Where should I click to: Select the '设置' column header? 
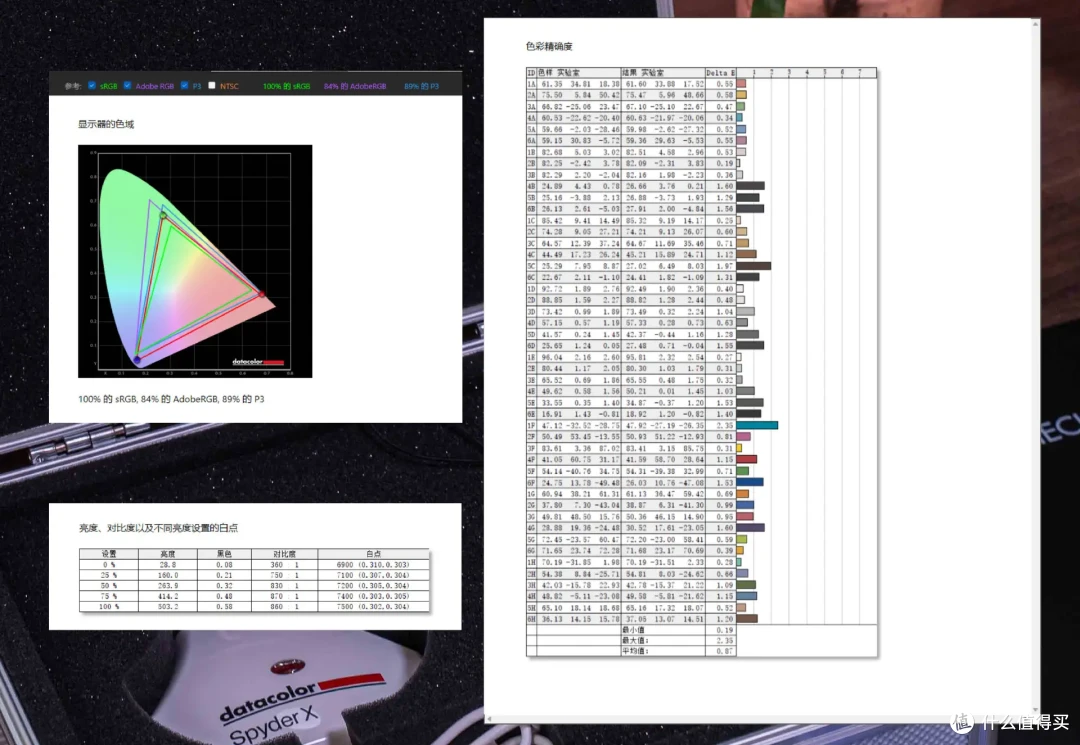[109, 554]
